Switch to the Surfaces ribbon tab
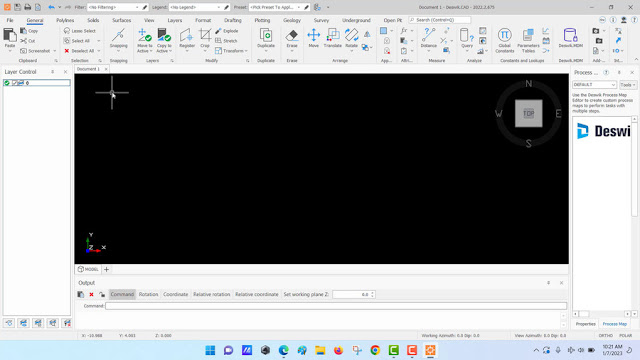640x360 pixels. [122, 20]
